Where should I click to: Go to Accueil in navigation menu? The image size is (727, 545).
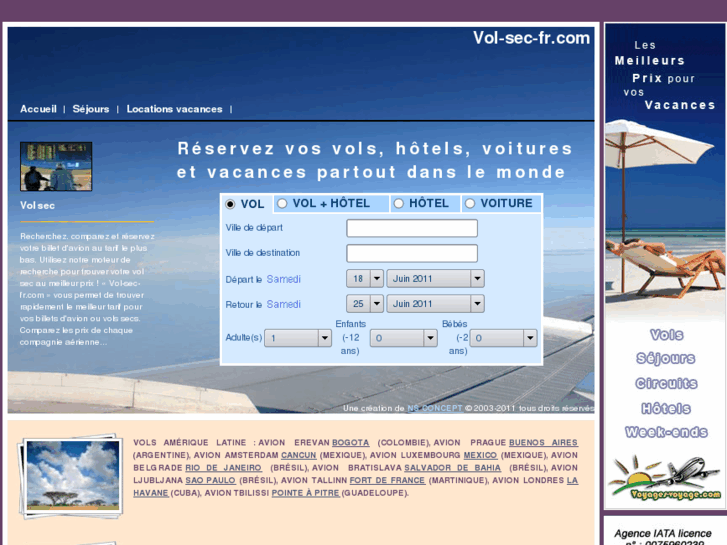point(38,109)
